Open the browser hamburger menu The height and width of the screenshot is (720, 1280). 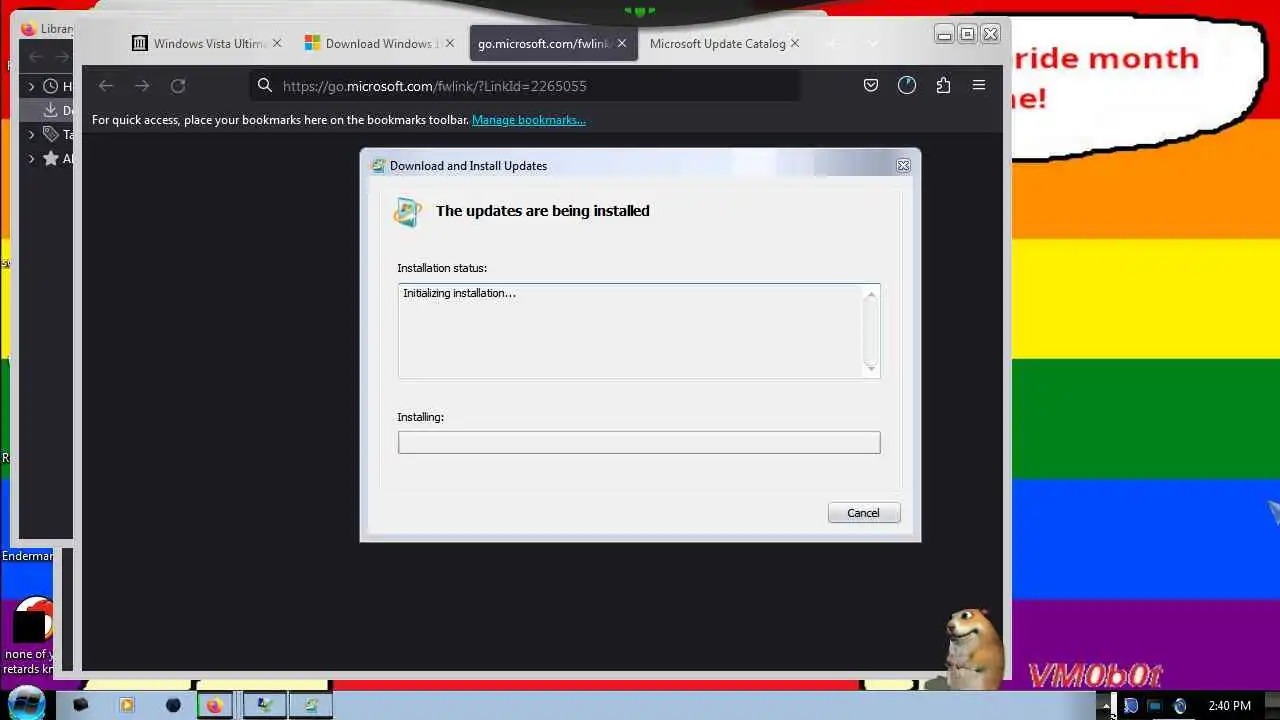[x=979, y=86]
